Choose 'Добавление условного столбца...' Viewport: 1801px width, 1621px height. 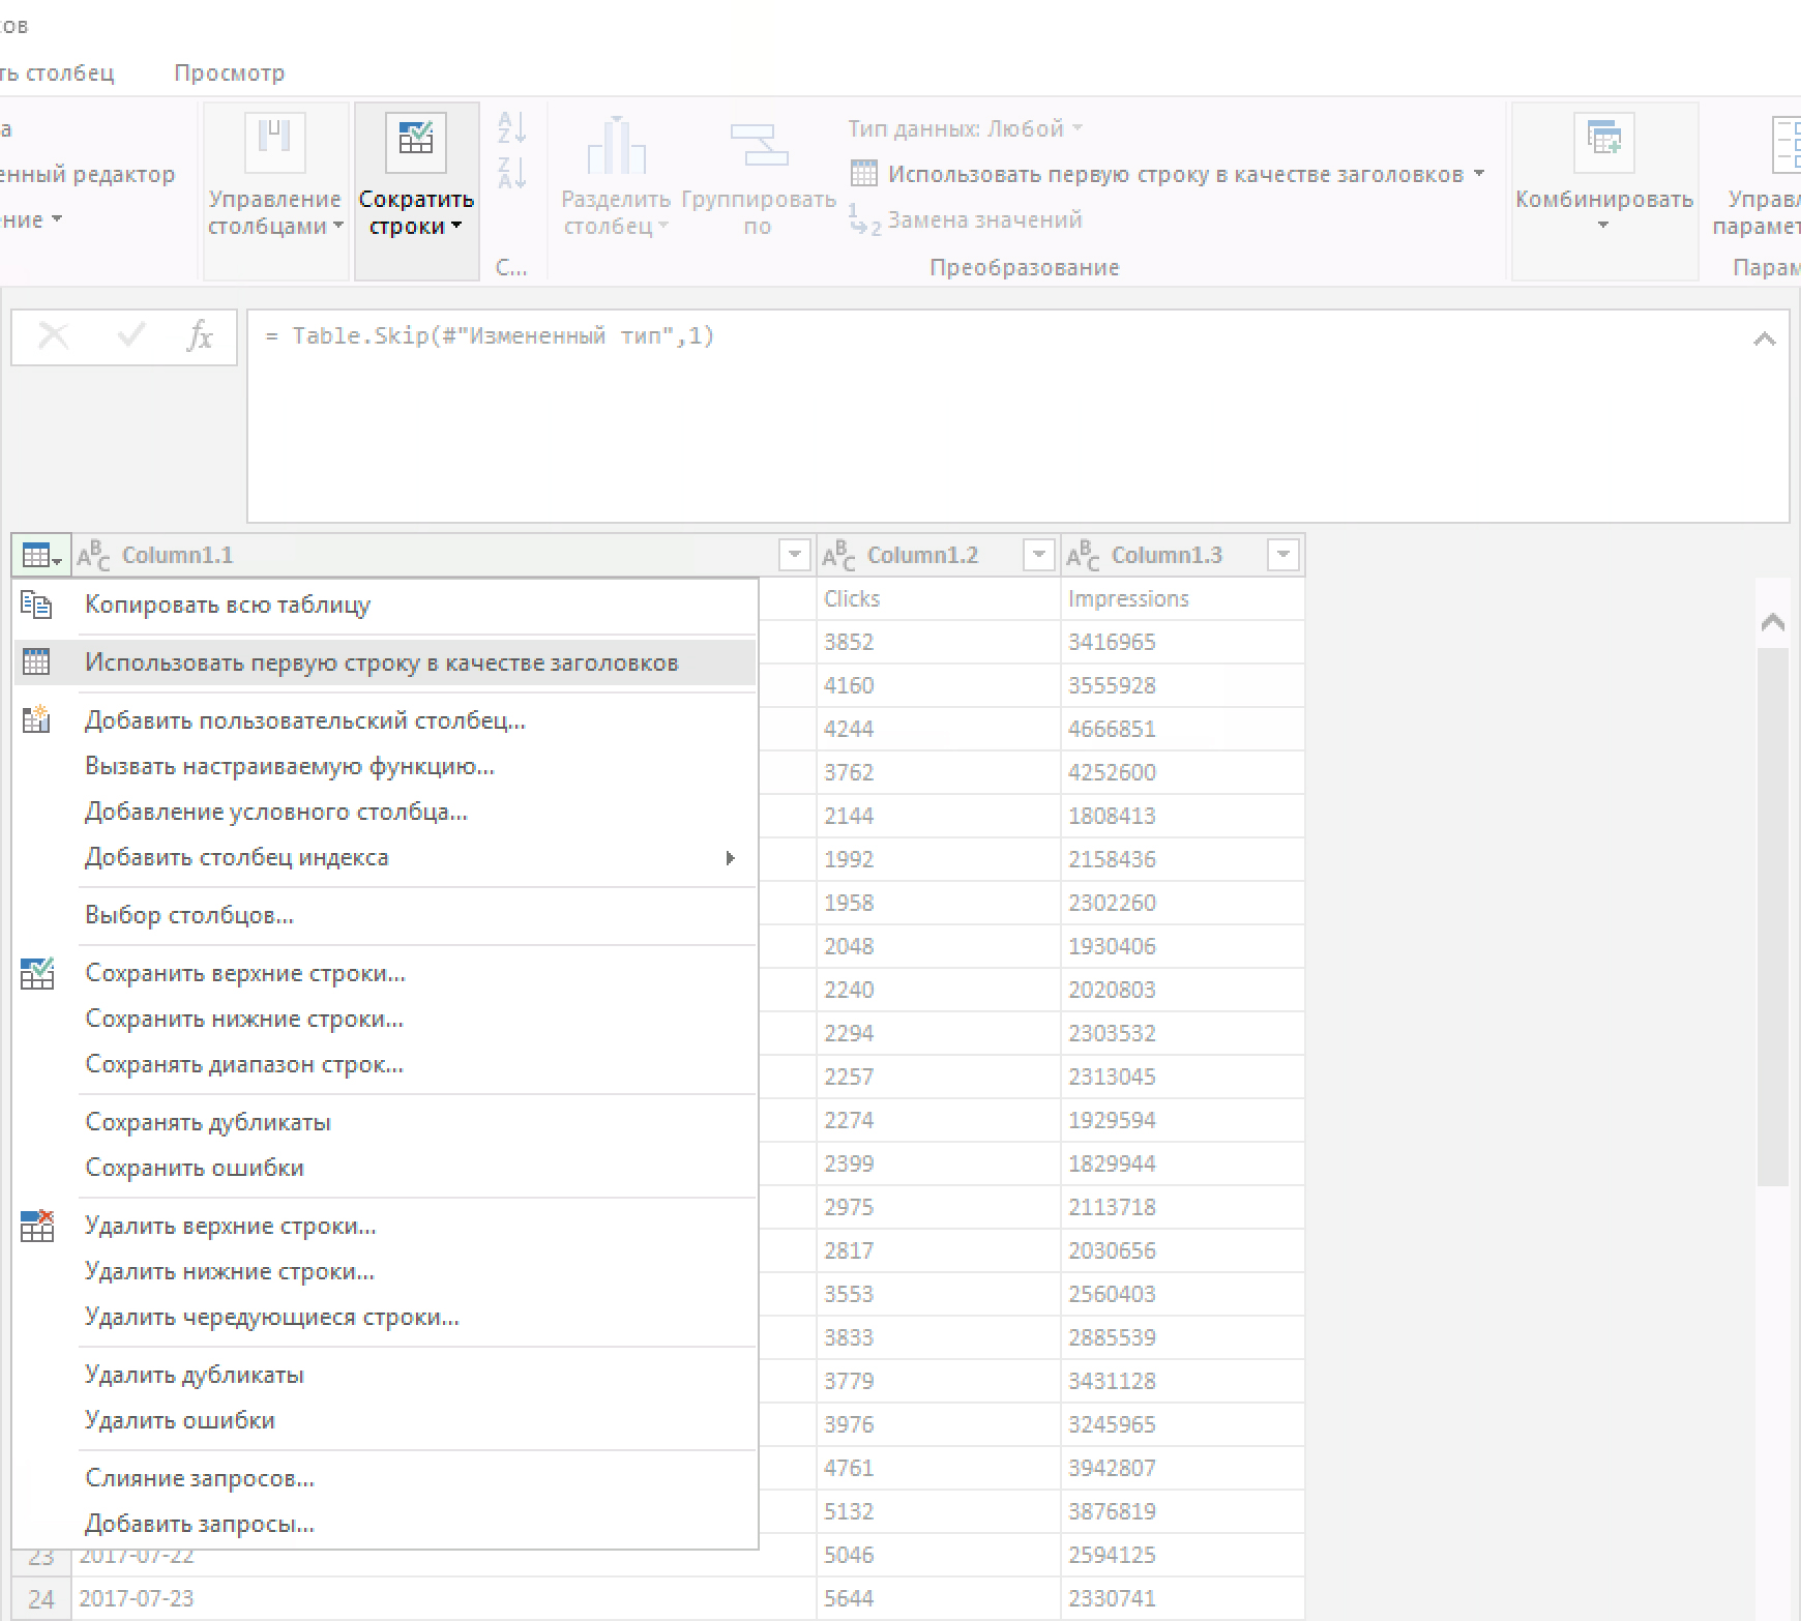[x=385, y=812]
